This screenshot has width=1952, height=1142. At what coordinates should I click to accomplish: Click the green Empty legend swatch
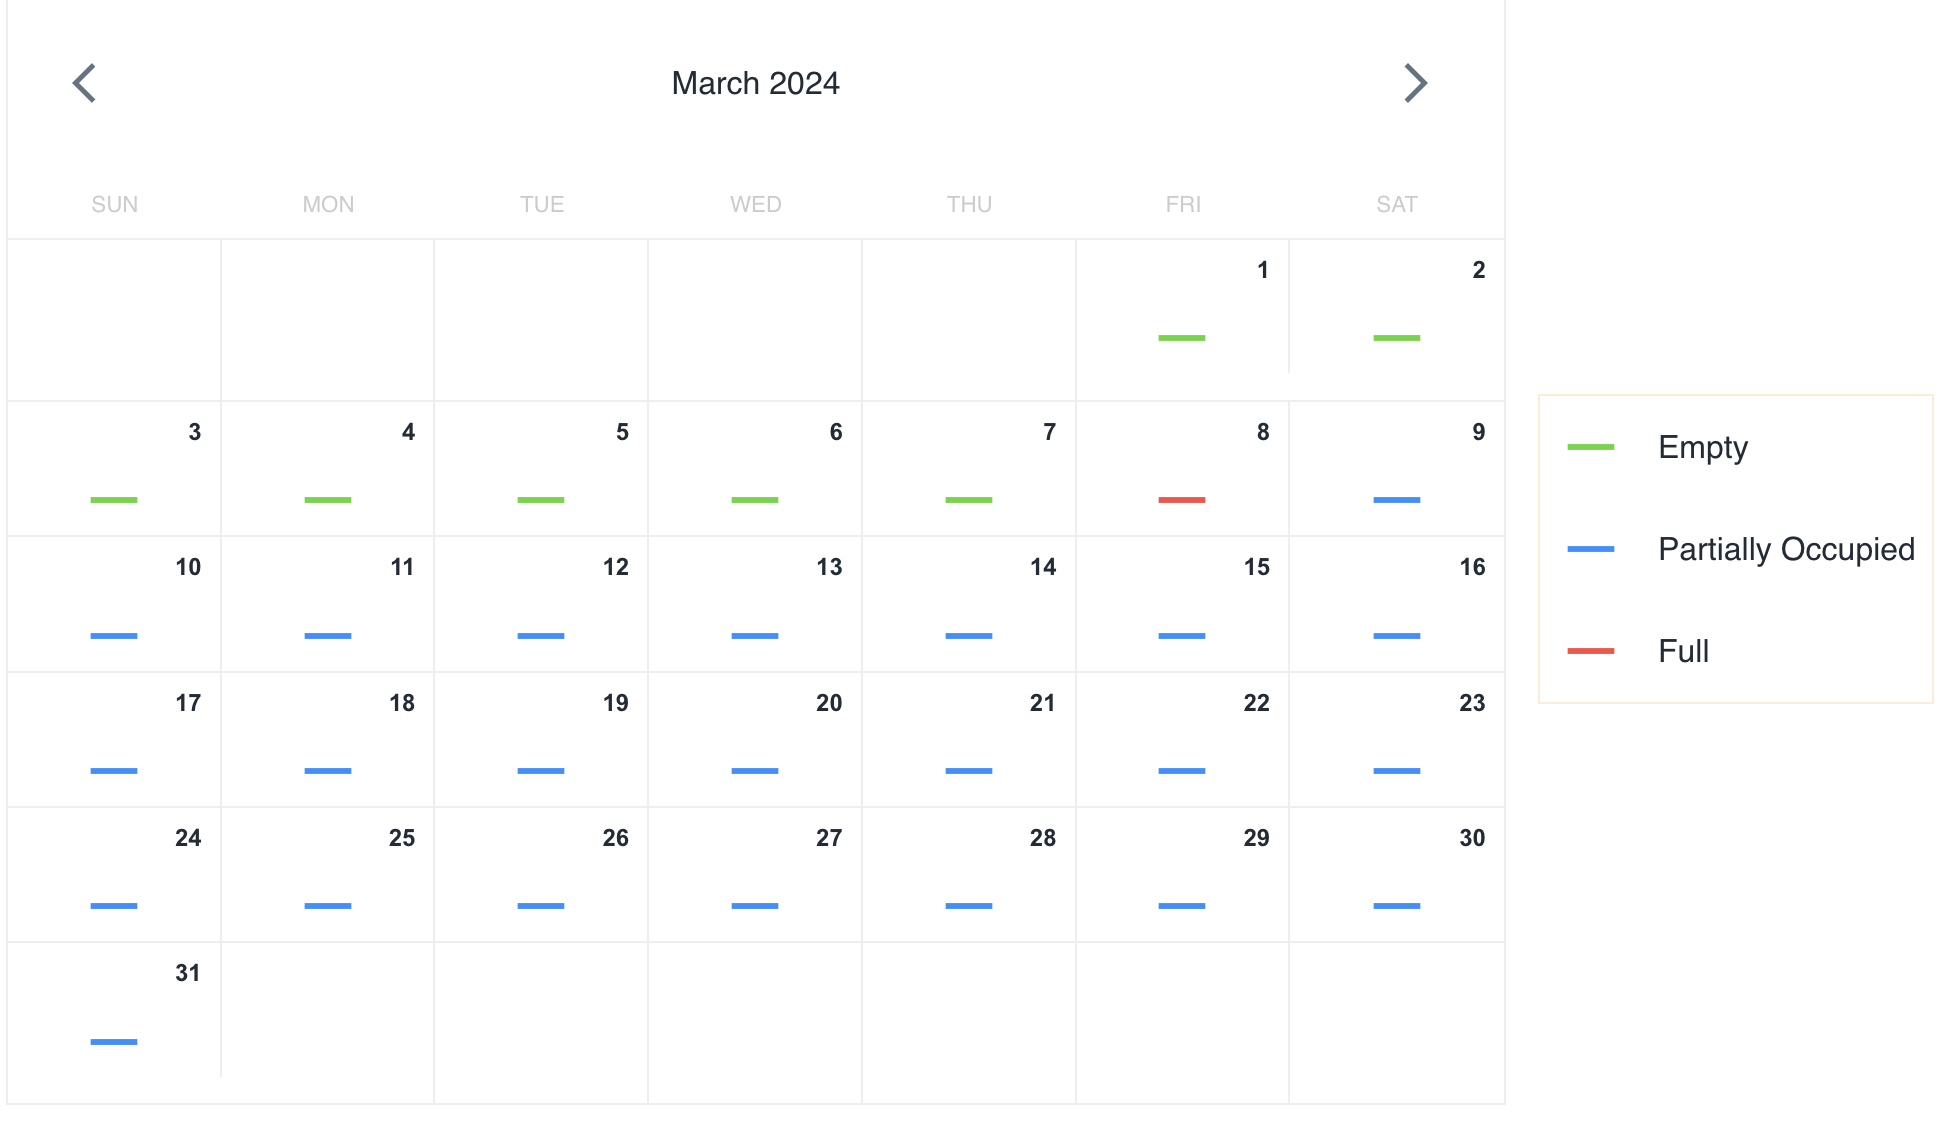1591,447
